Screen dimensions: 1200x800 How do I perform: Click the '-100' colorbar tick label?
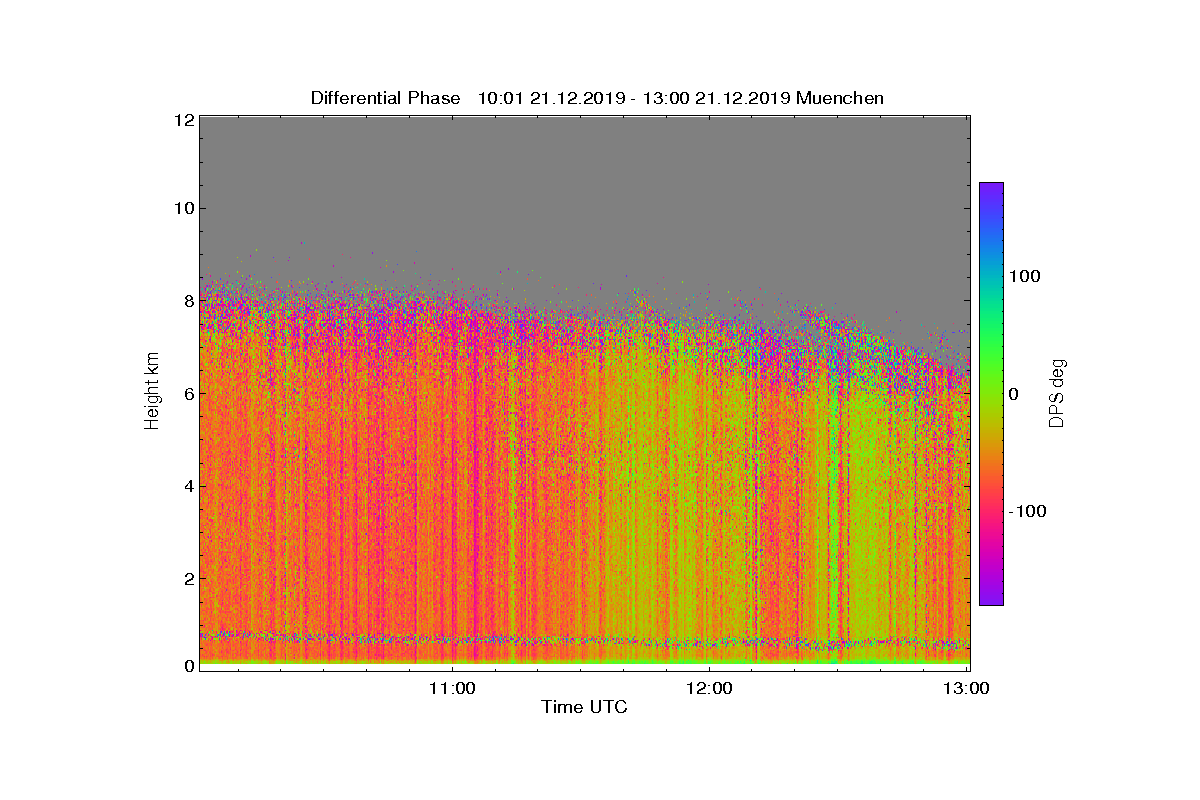click(1028, 511)
